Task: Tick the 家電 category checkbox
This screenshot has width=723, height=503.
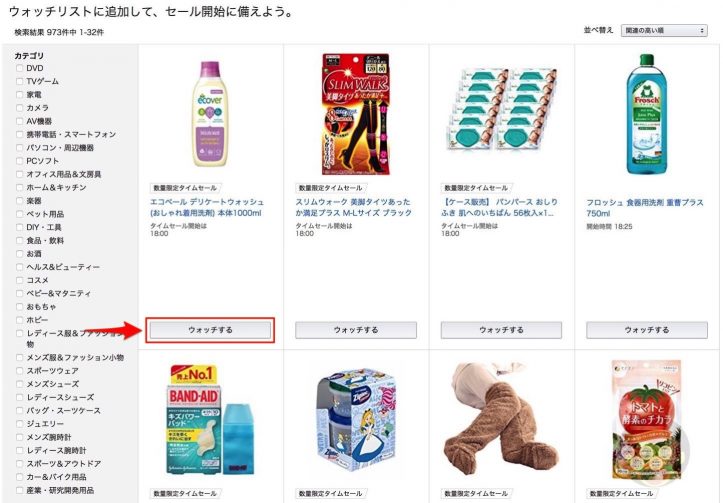Action: tap(19, 95)
